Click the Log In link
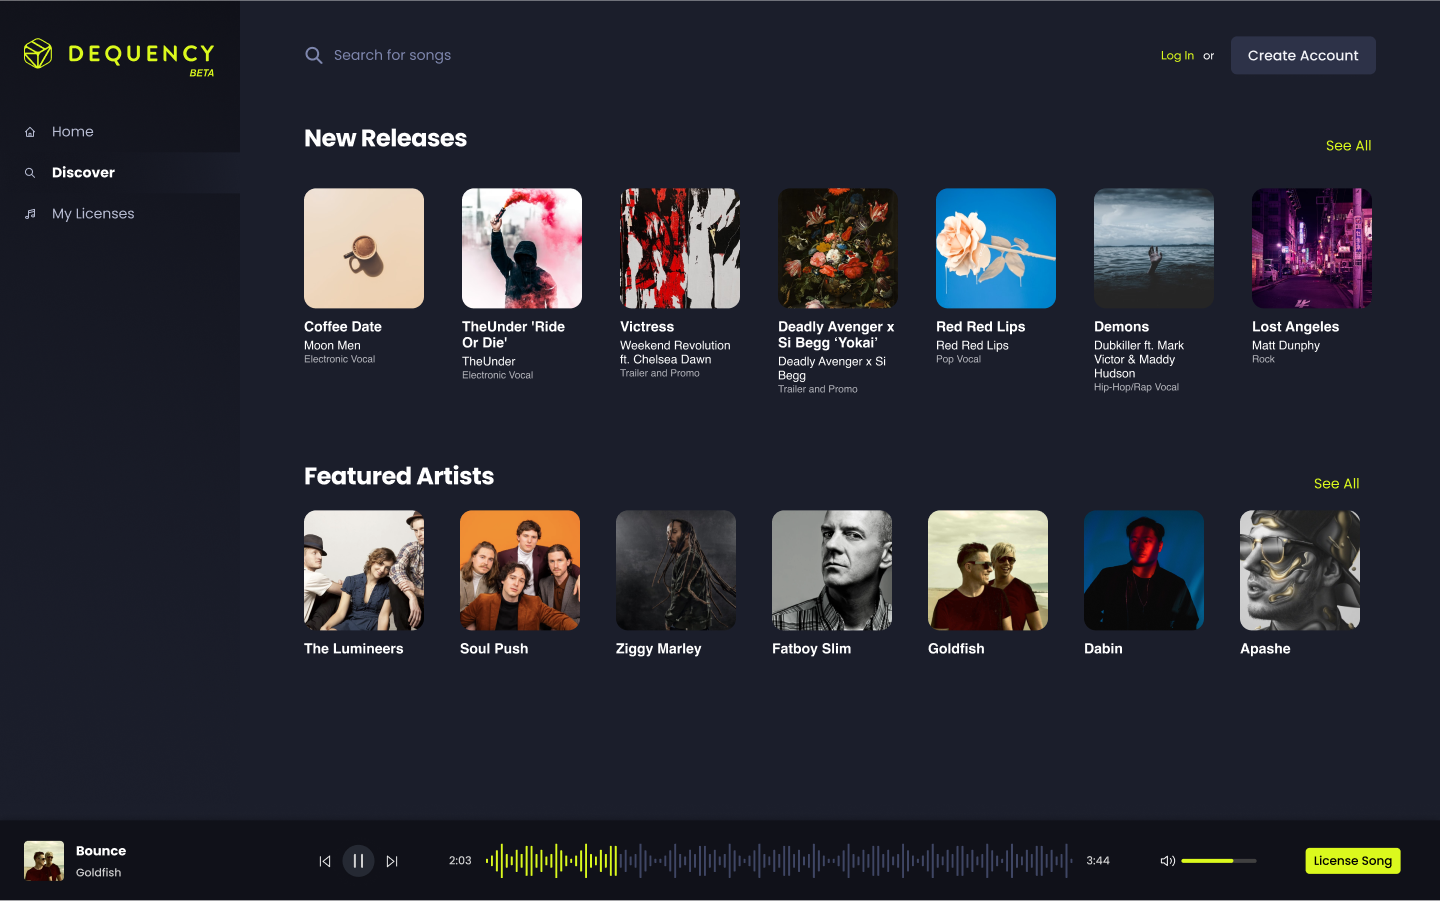This screenshot has height=901, width=1440. point(1177,56)
